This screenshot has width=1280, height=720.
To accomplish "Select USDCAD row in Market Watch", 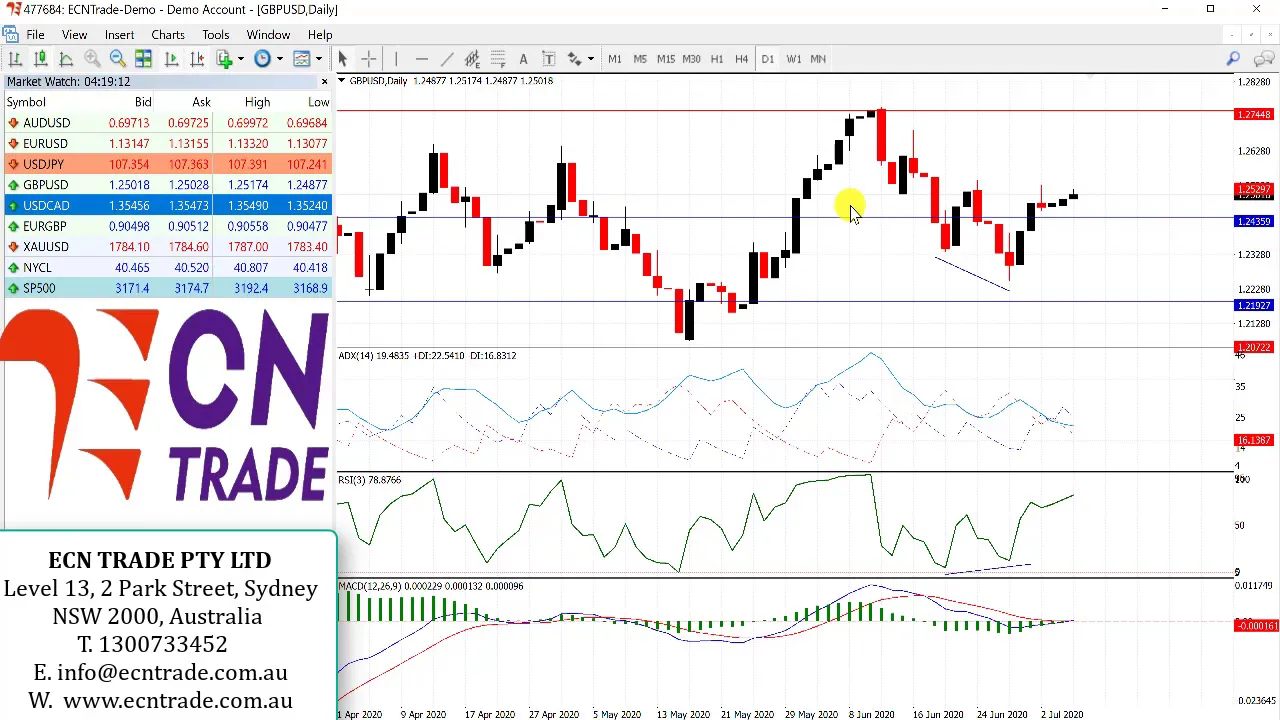I will pos(167,206).
